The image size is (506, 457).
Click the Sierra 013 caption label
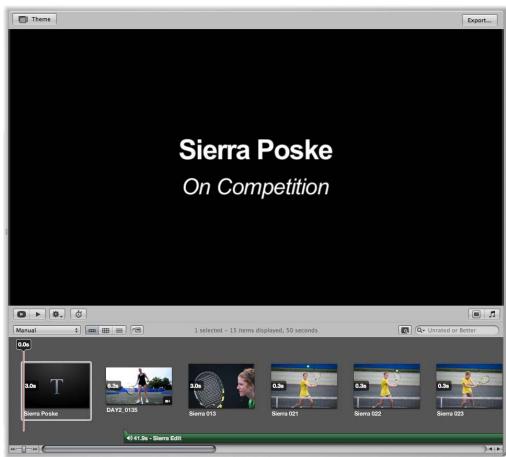click(x=202, y=414)
